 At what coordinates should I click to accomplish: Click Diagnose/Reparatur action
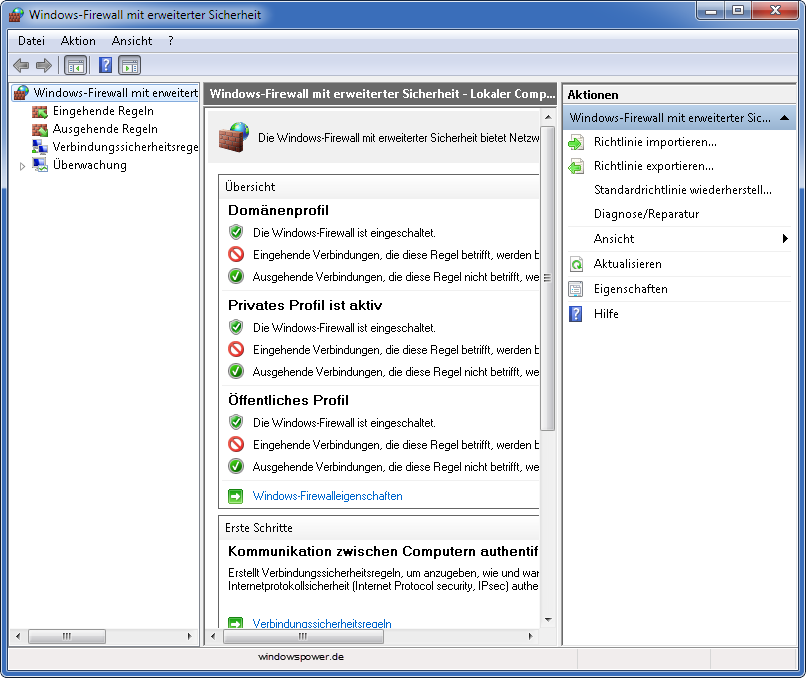(647, 214)
